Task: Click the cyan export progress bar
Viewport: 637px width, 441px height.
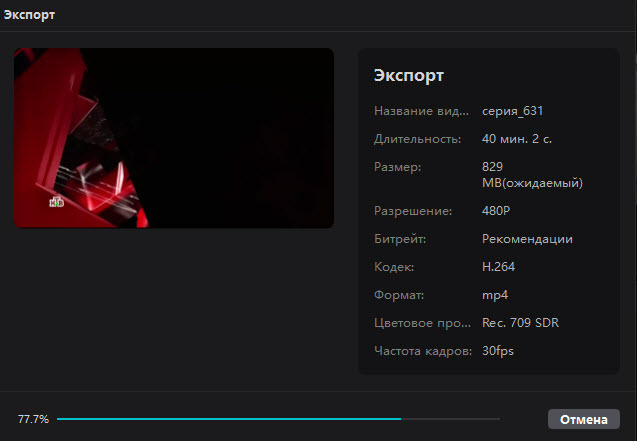Action: pyautogui.click(x=278, y=419)
